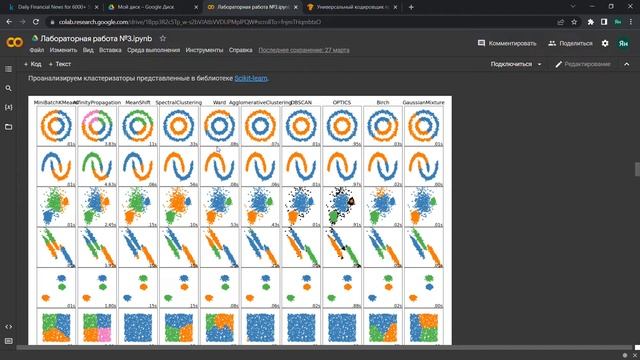The width and height of the screenshot is (640, 360).
Task: Click the Birch column header text
Action: tap(383, 102)
